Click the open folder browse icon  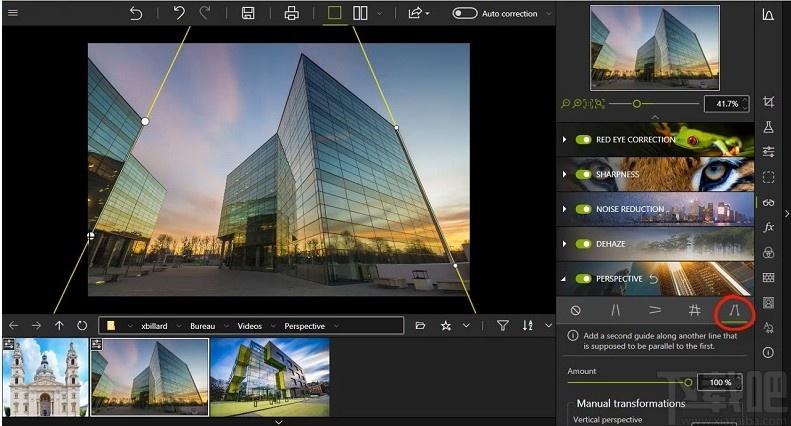pos(420,326)
